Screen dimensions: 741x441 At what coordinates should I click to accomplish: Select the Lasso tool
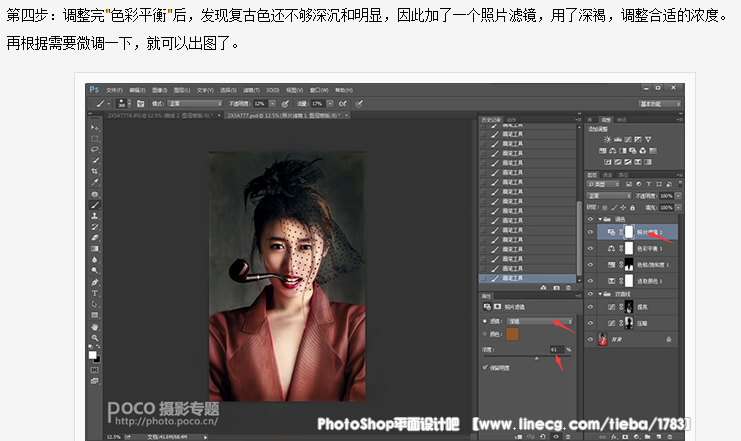click(95, 149)
